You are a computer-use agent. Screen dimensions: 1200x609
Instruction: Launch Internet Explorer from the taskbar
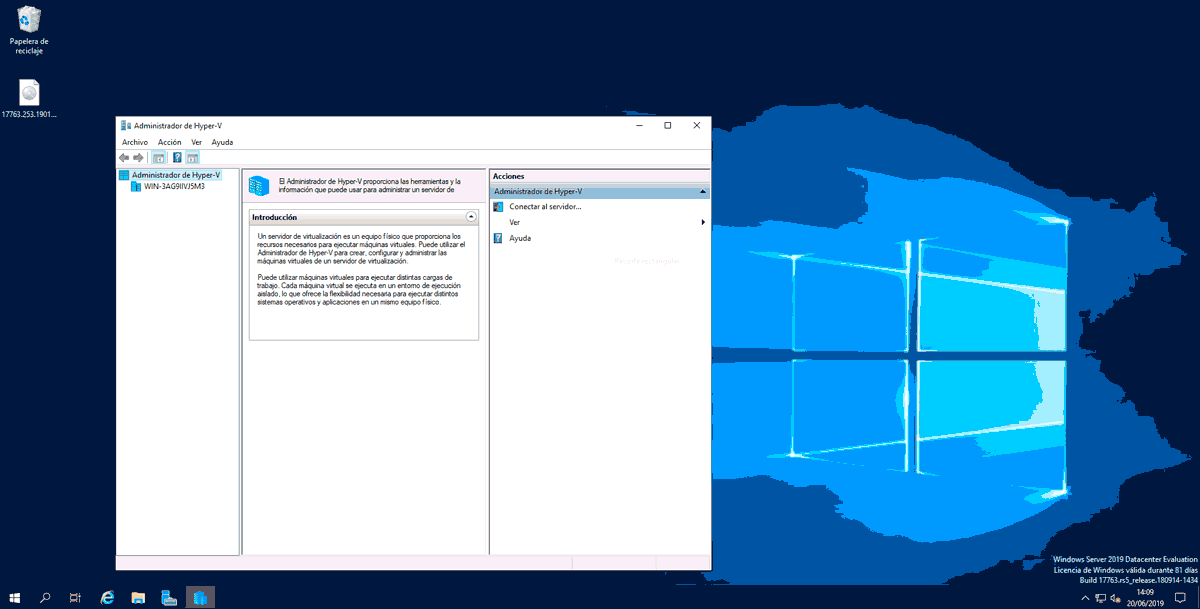[x=108, y=598]
